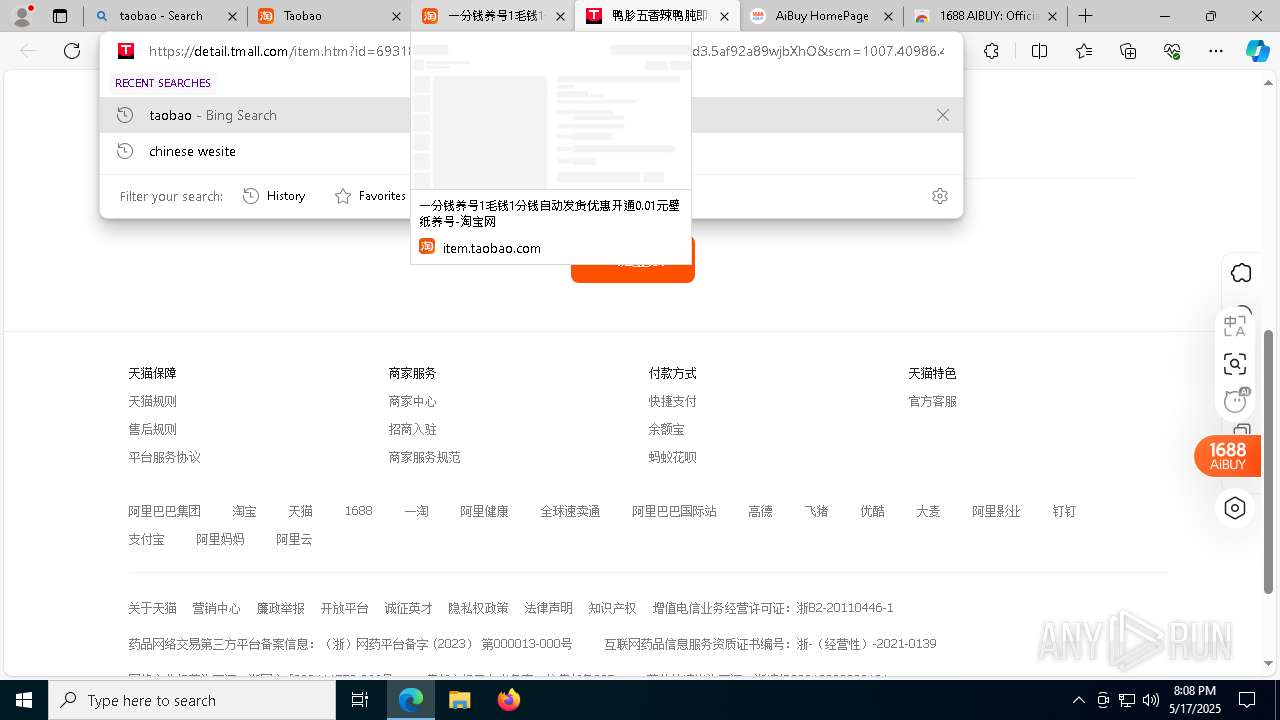
Task: Switch to the 1688 AIBUY Official tab
Action: click(x=984, y=16)
